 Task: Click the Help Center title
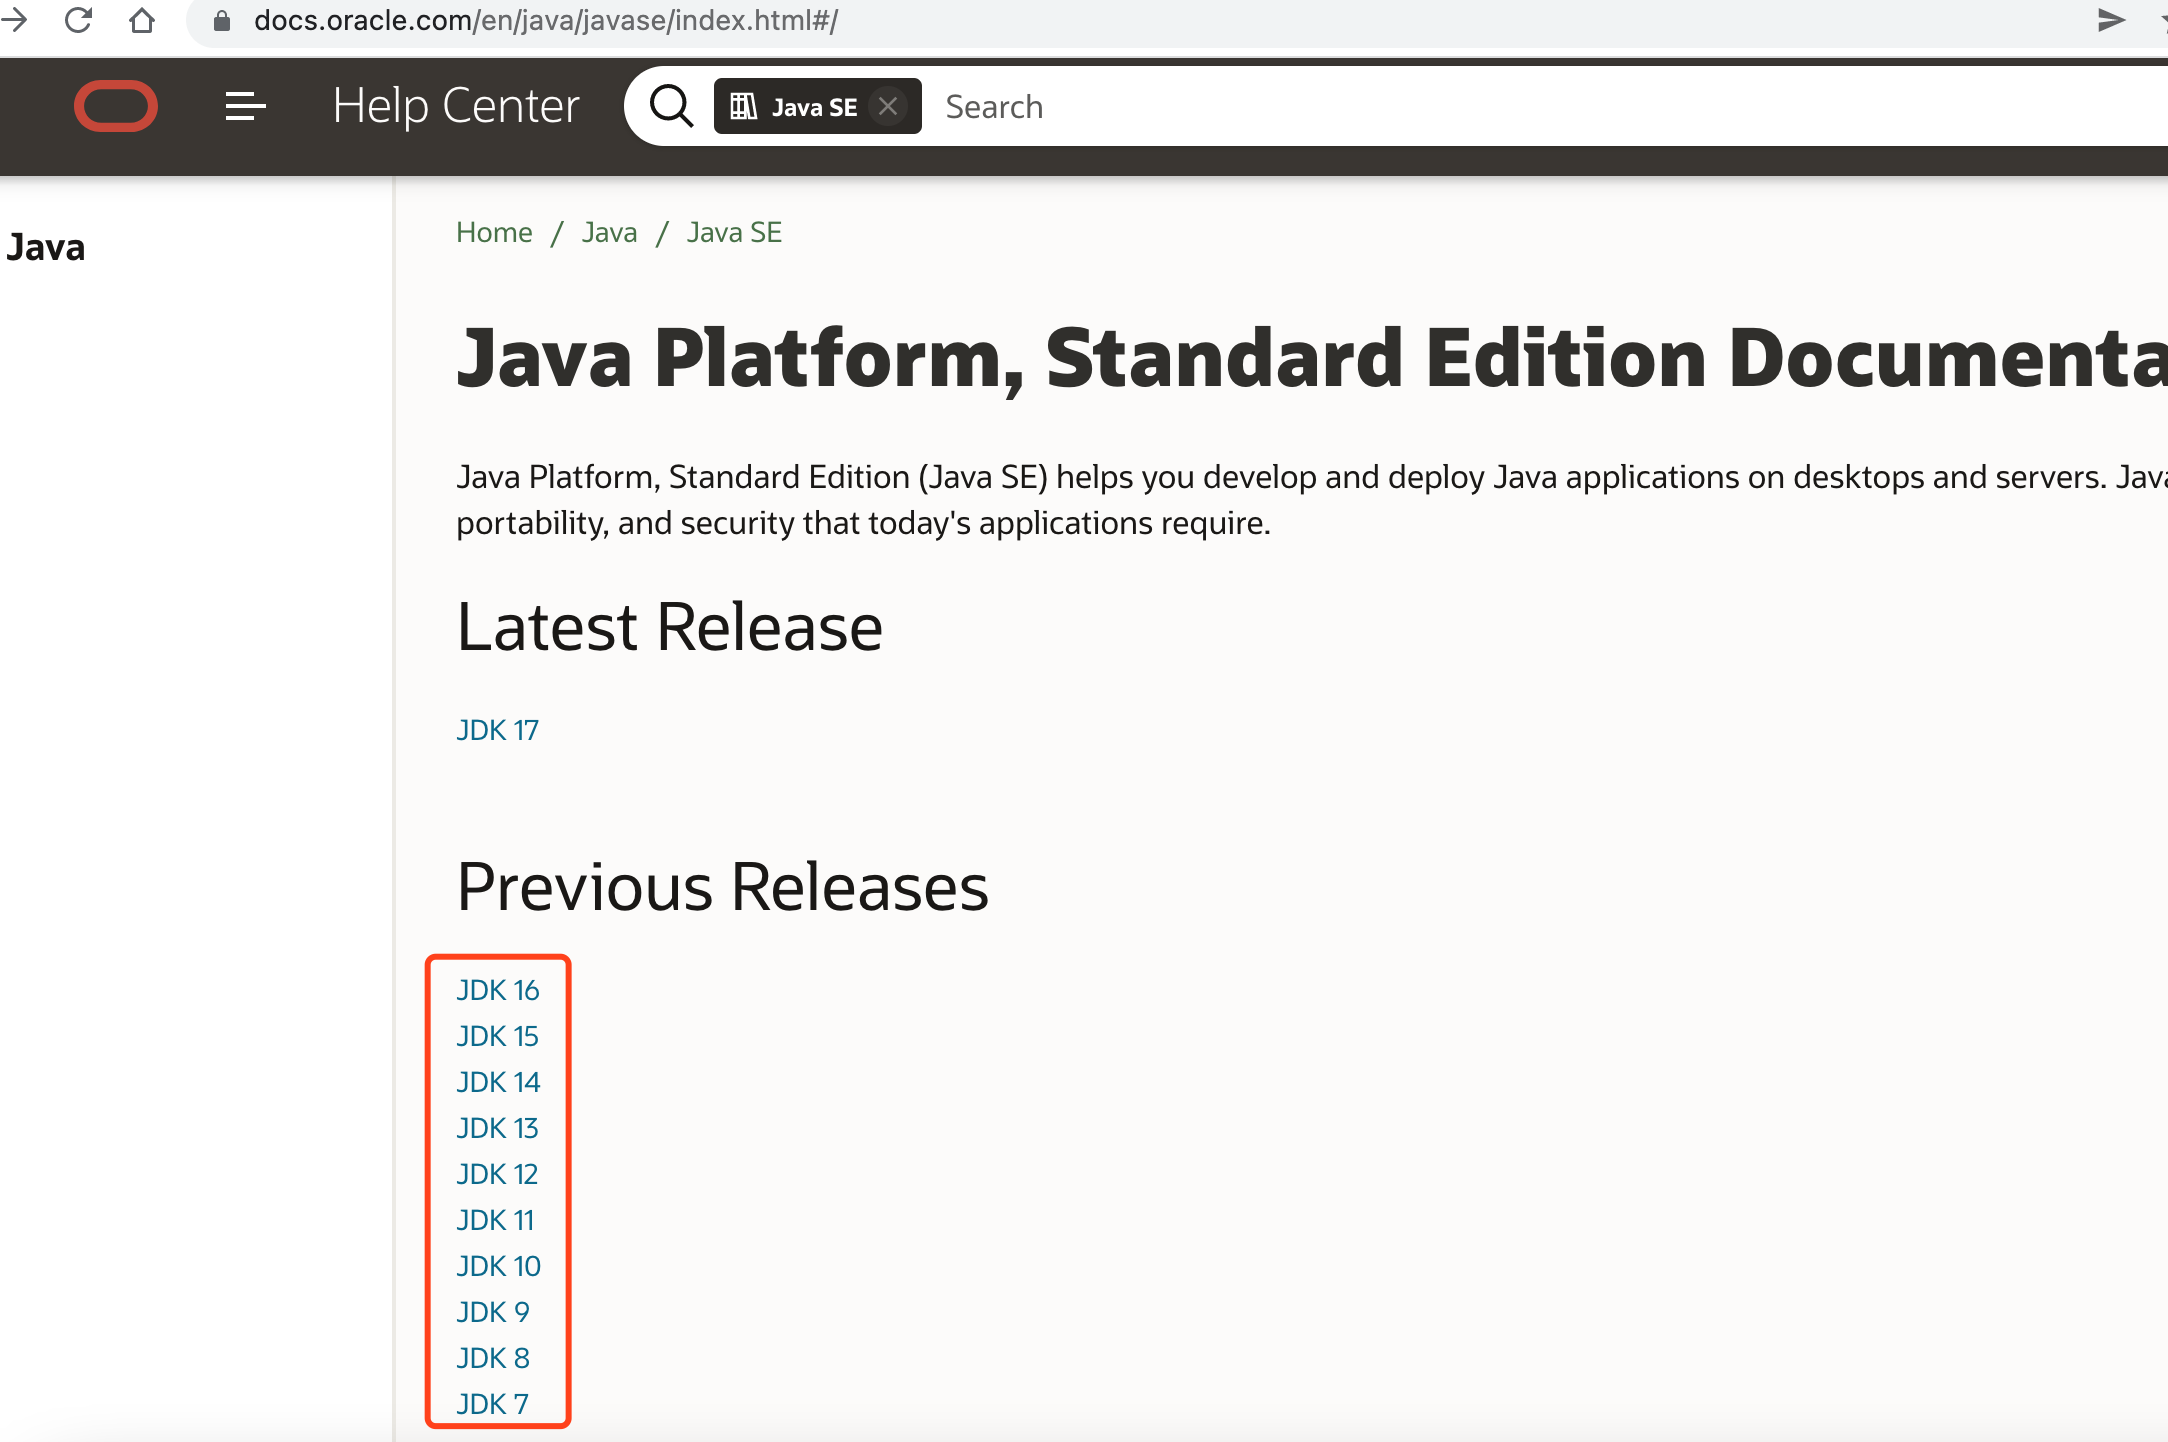455,106
